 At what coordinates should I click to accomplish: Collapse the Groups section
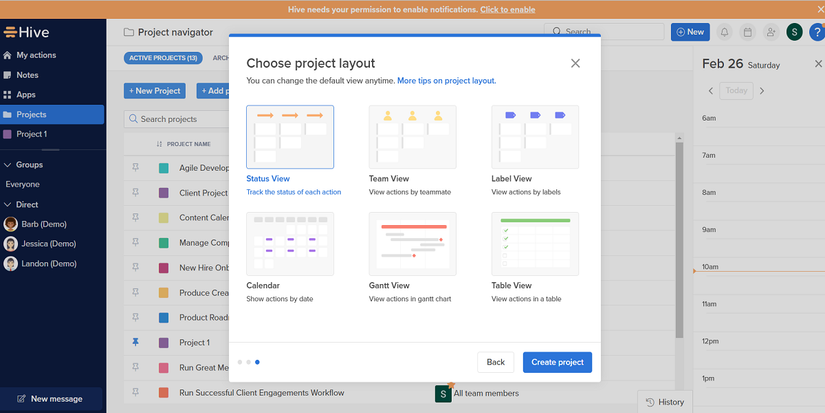(x=7, y=165)
